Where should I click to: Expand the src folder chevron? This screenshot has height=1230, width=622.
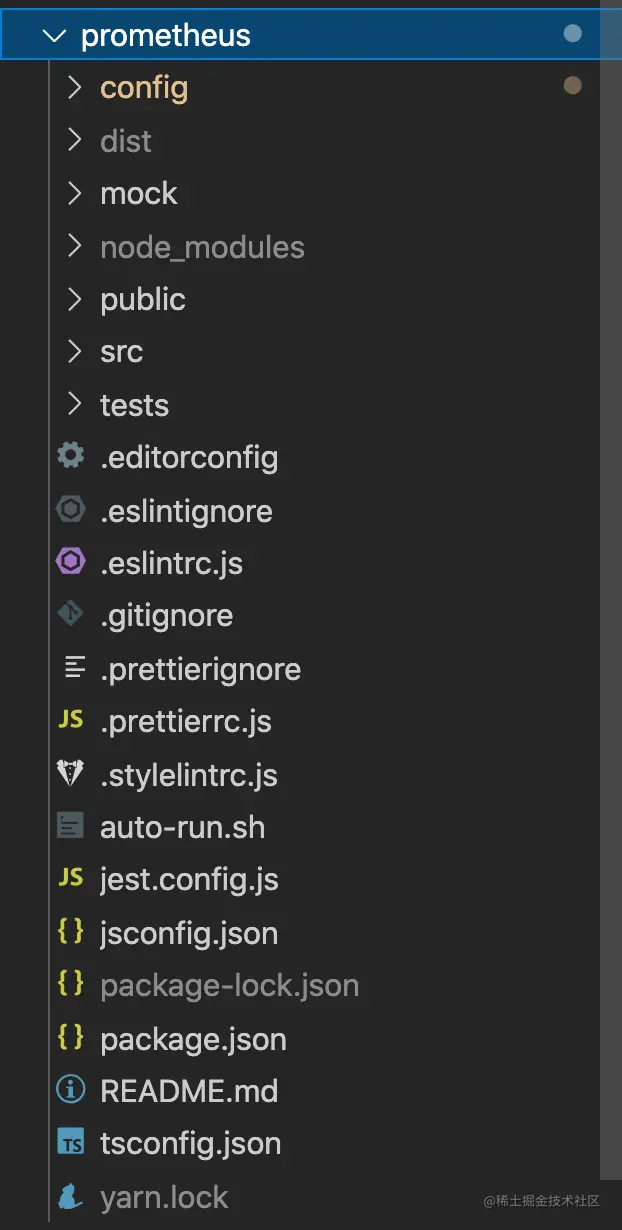74,352
